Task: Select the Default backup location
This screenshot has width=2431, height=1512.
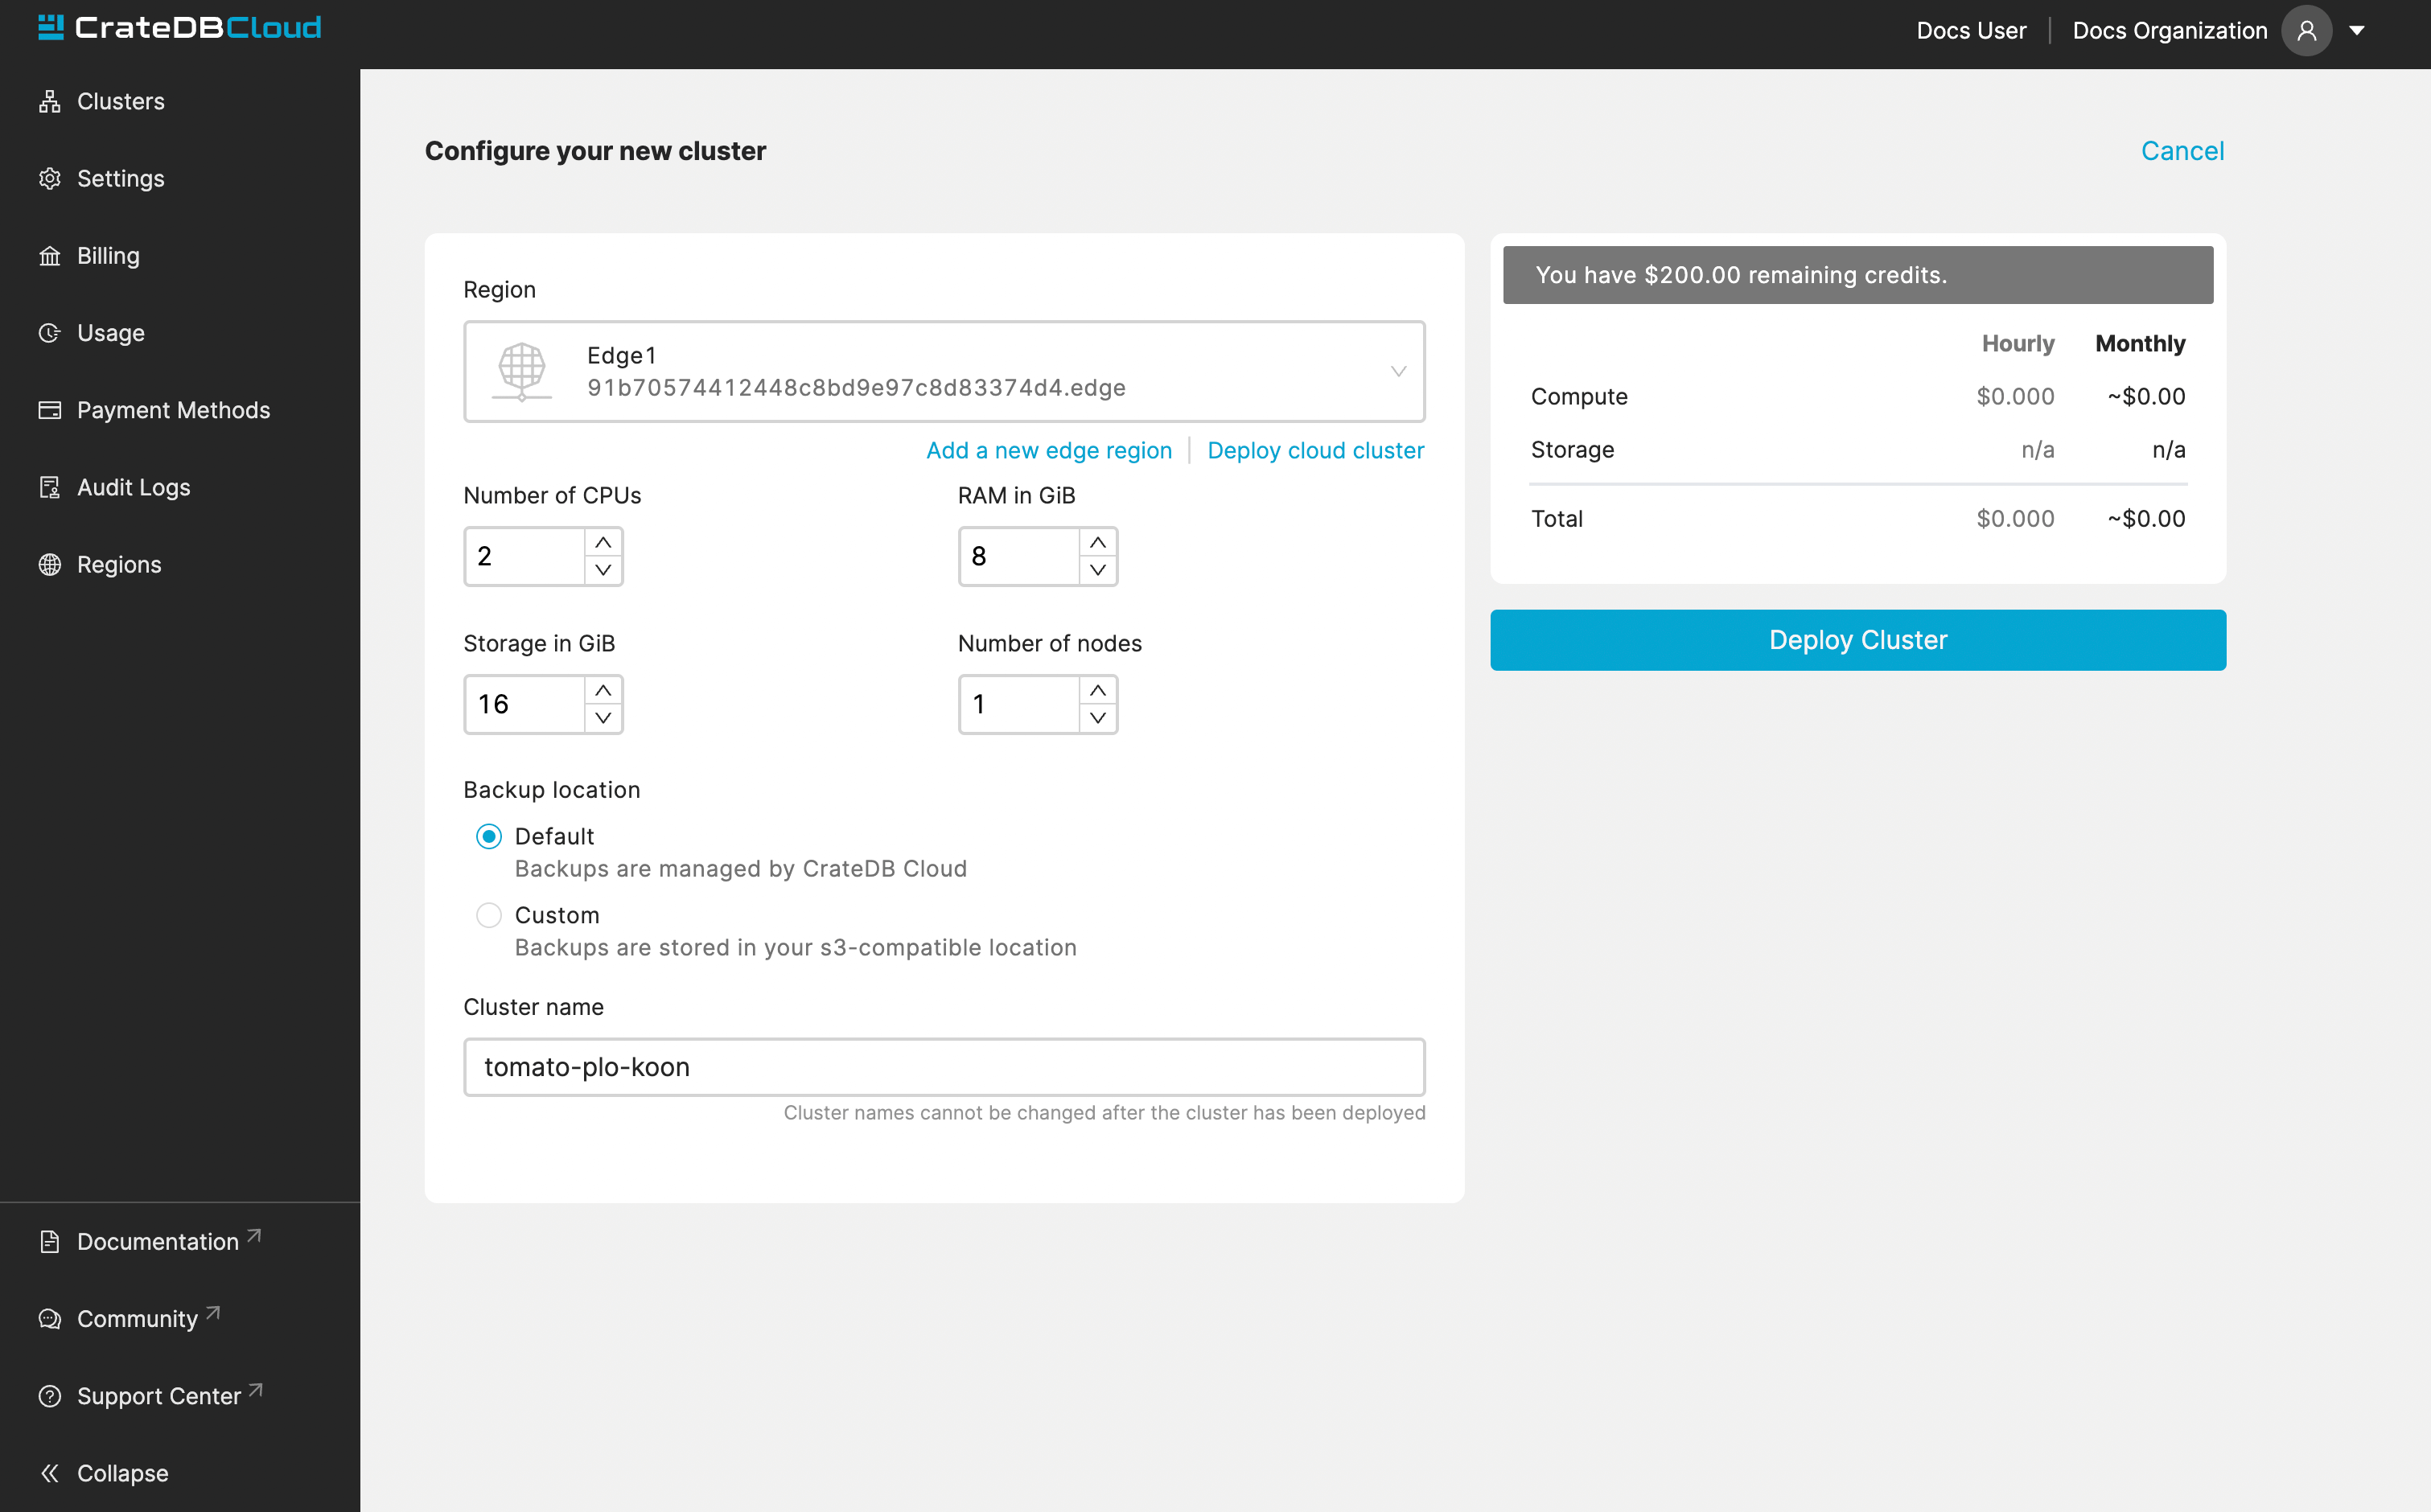Action: click(489, 836)
